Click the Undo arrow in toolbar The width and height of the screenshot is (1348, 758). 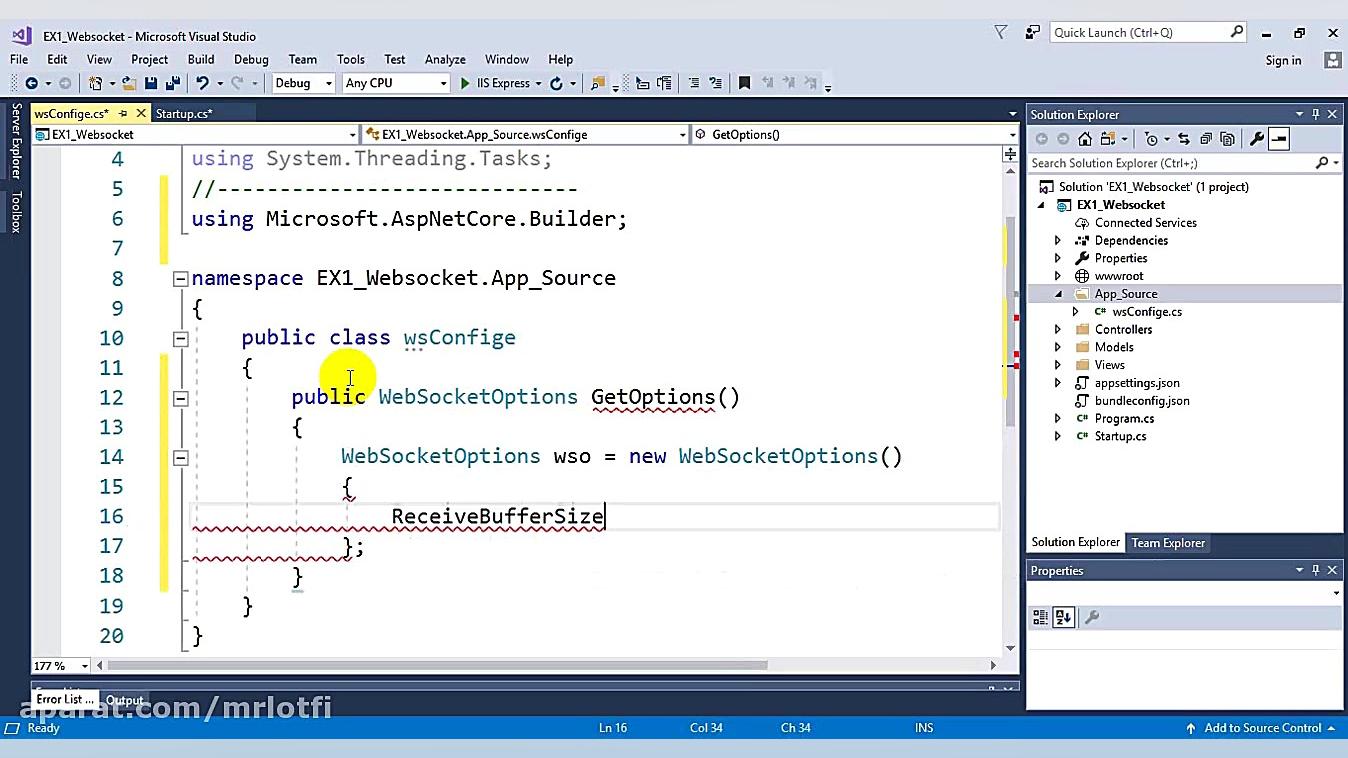[x=202, y=84]
